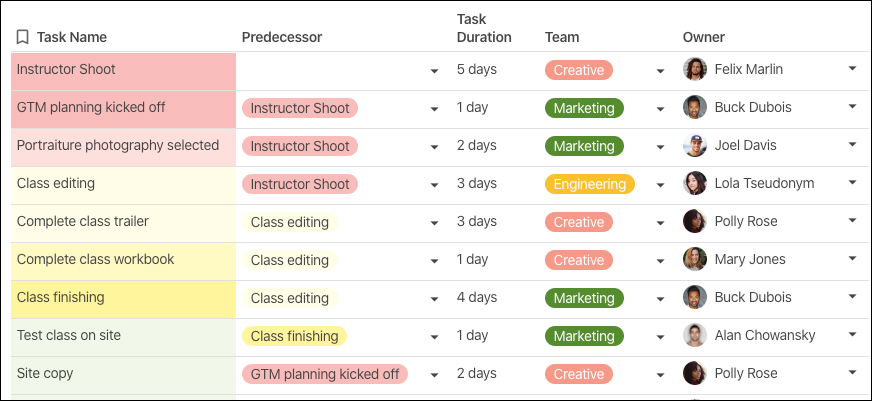Expand Owner dropdown for Mary Jones
The image size is (872, 401).
pos(852,259)
